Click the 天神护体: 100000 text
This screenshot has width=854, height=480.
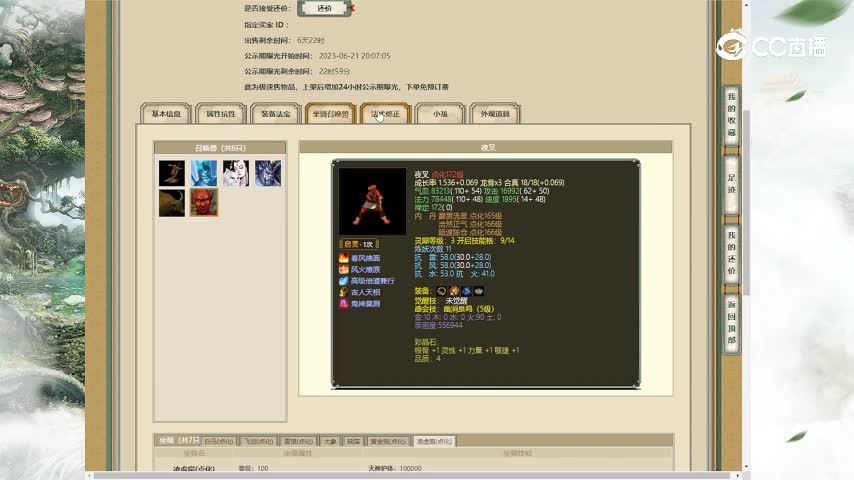coord(395,468)
